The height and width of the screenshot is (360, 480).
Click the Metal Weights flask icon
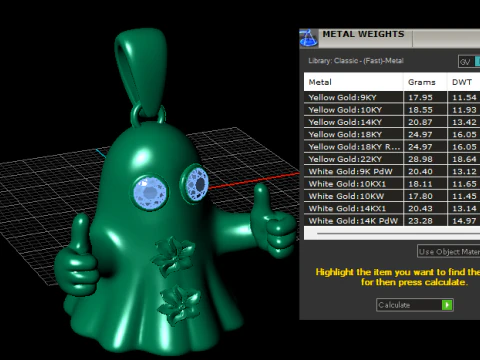point(308,38)
